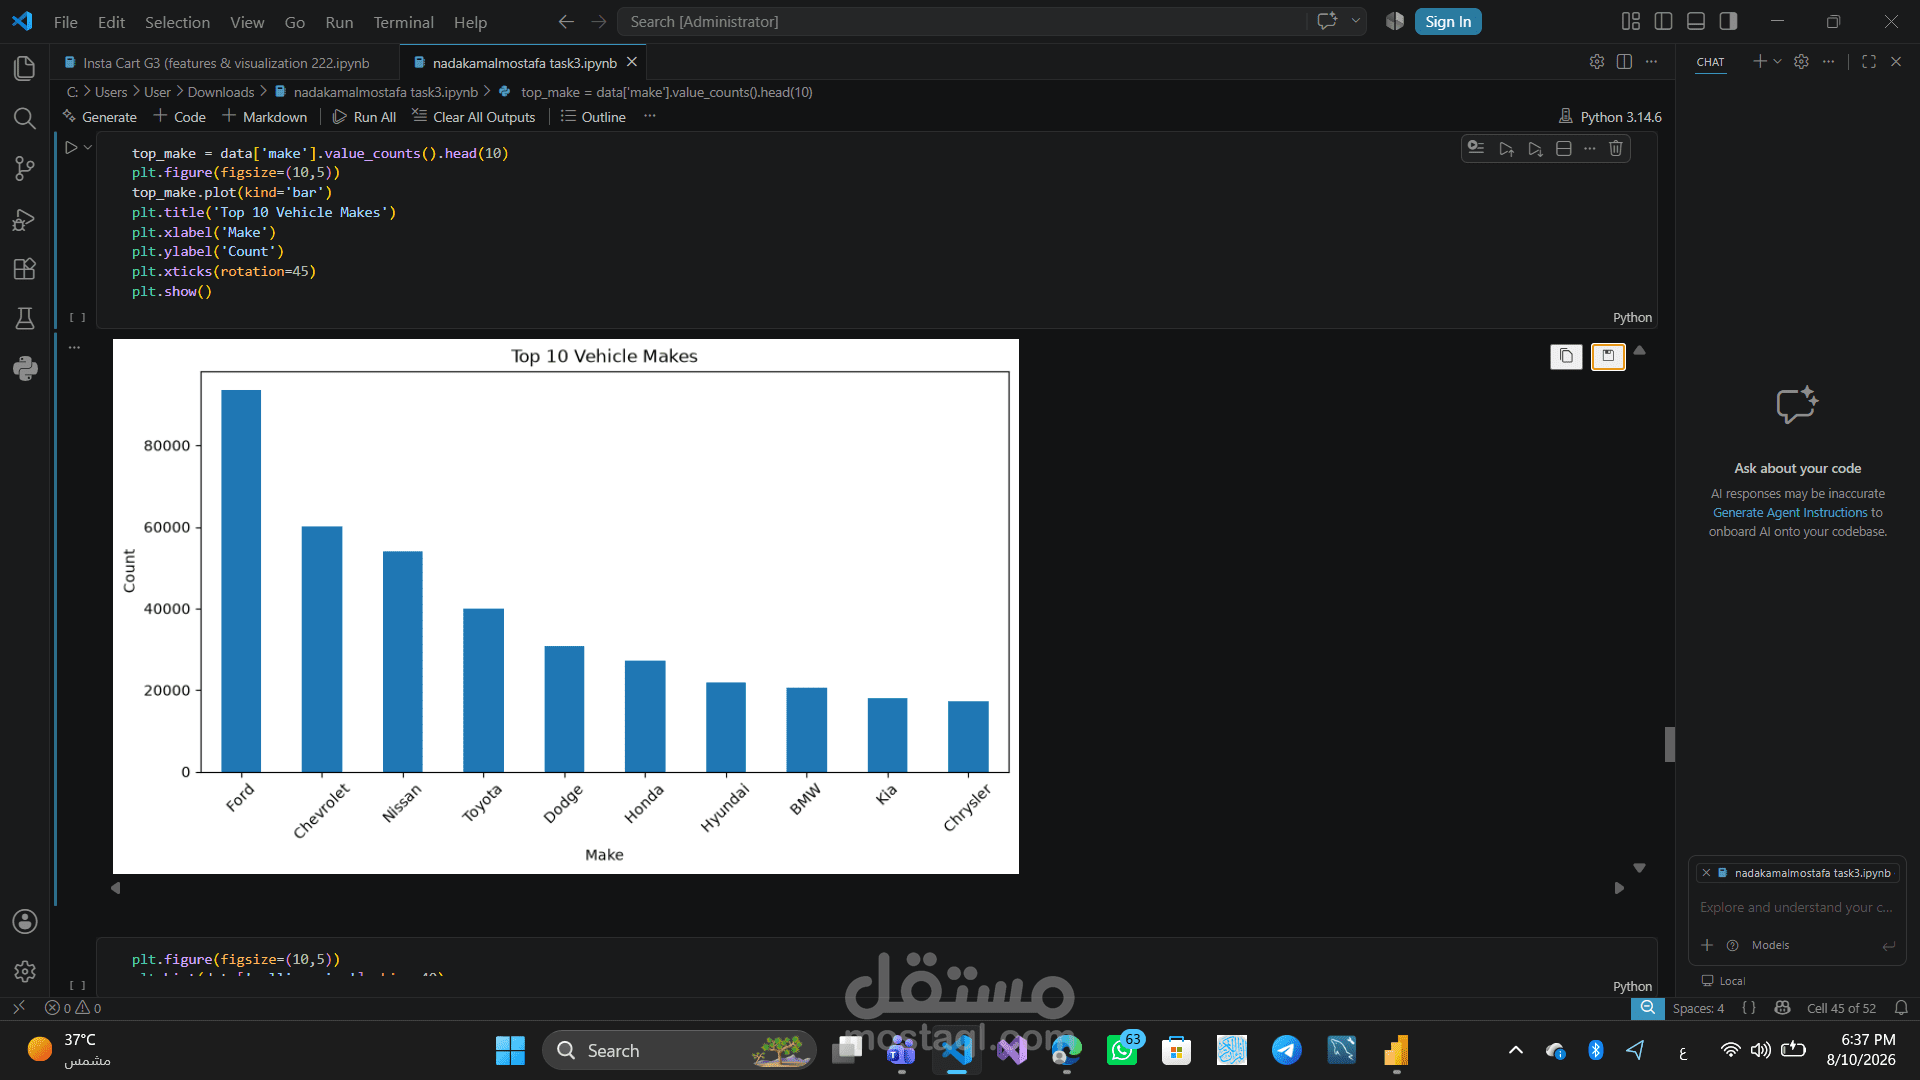Open the Testing flask view
1920x1080 pixels.
pos(25,319)
